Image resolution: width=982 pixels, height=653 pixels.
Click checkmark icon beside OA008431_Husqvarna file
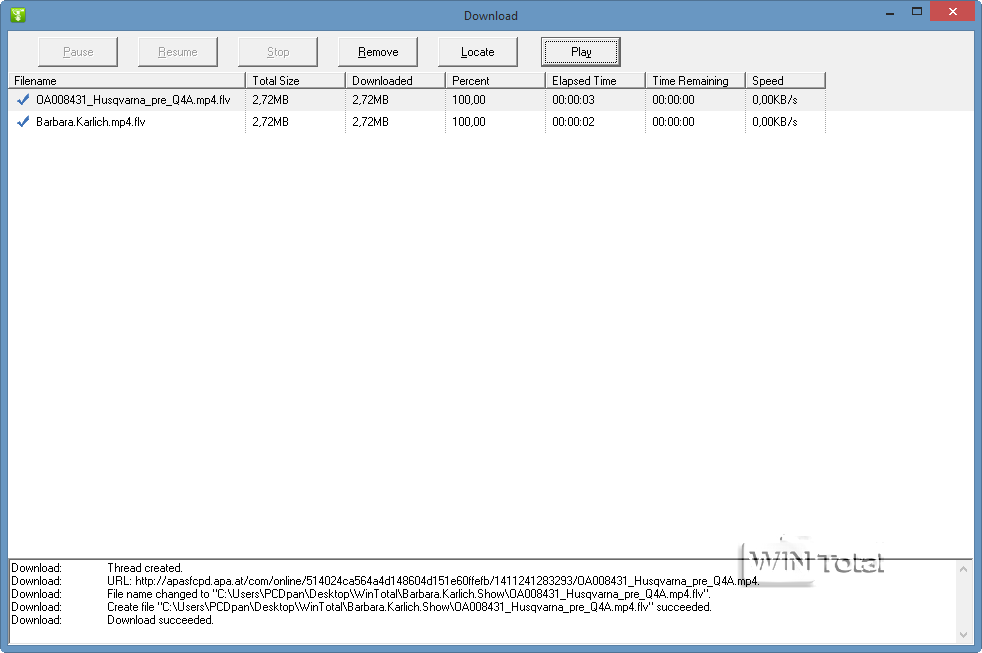[x=23, y=100]
